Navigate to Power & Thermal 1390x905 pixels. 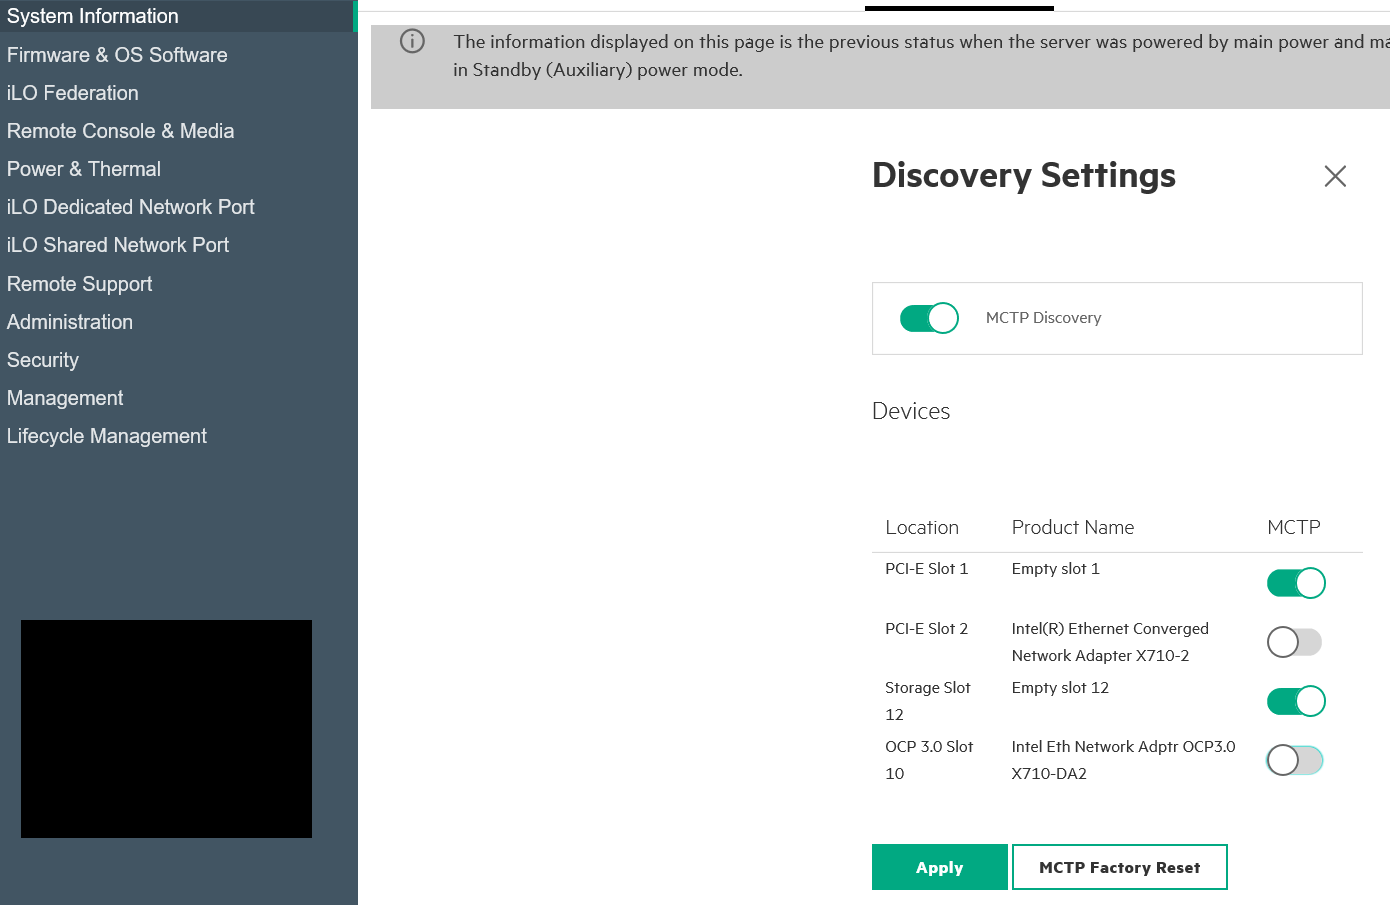(84, 169)
